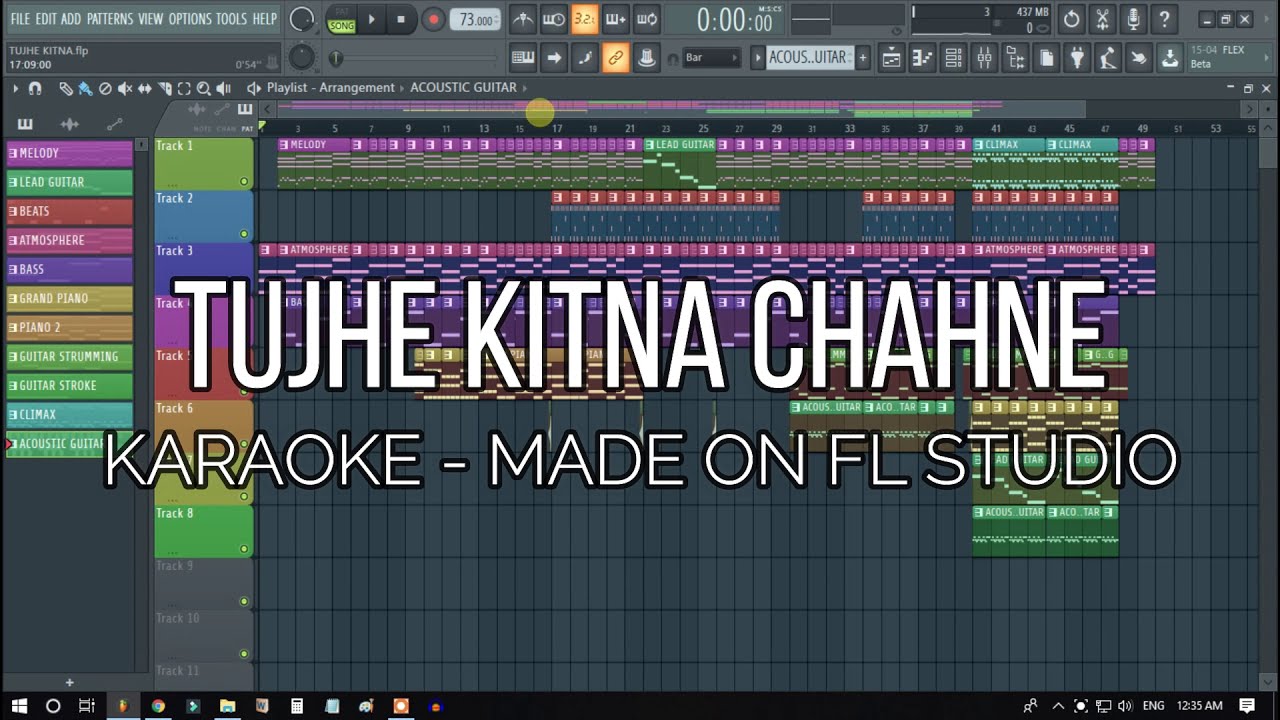This screenshot has height=720, width=1280.
Task: Toggle wait for input before recording
Action: point(553,19)
